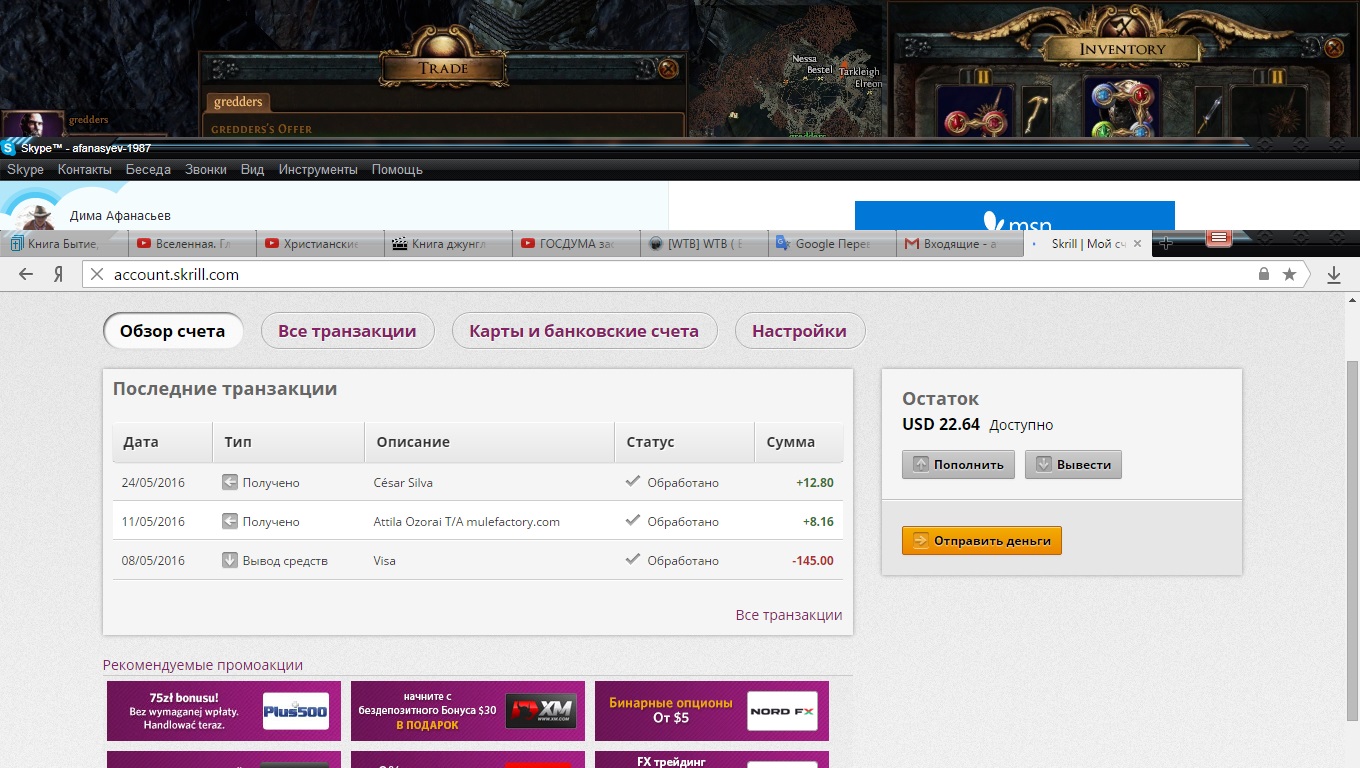Select Обзор счета account tab
This screenshot has width=1360, height=768.
[173, 331]
